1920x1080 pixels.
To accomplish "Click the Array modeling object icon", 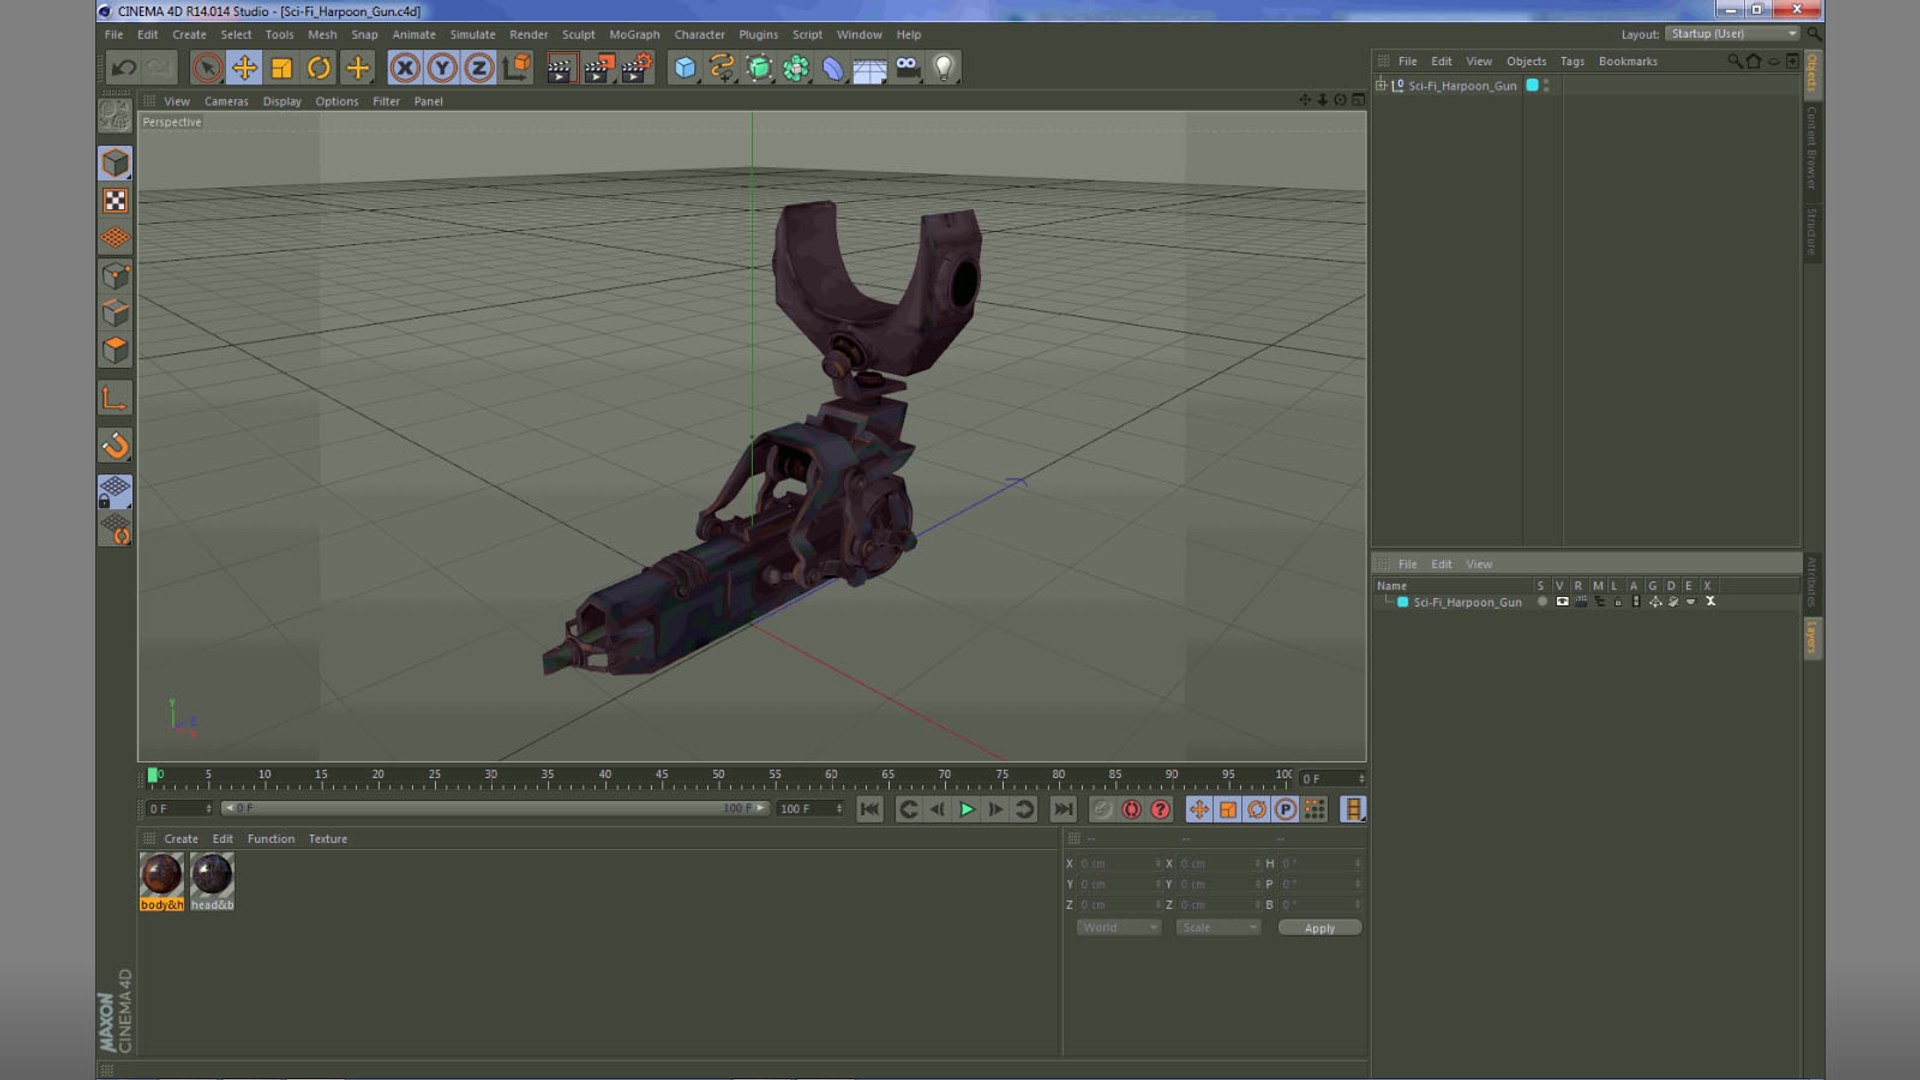I will (796, 68).
